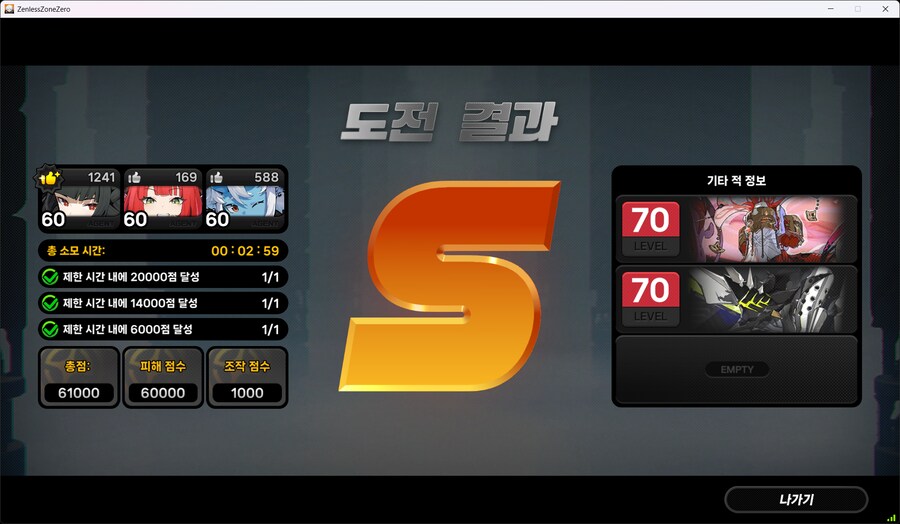Image resolution: width=900 pixels, height=524 pixels.
Task: Click the 피해 점수 60000 score box
Action: (x=163, y=377)
